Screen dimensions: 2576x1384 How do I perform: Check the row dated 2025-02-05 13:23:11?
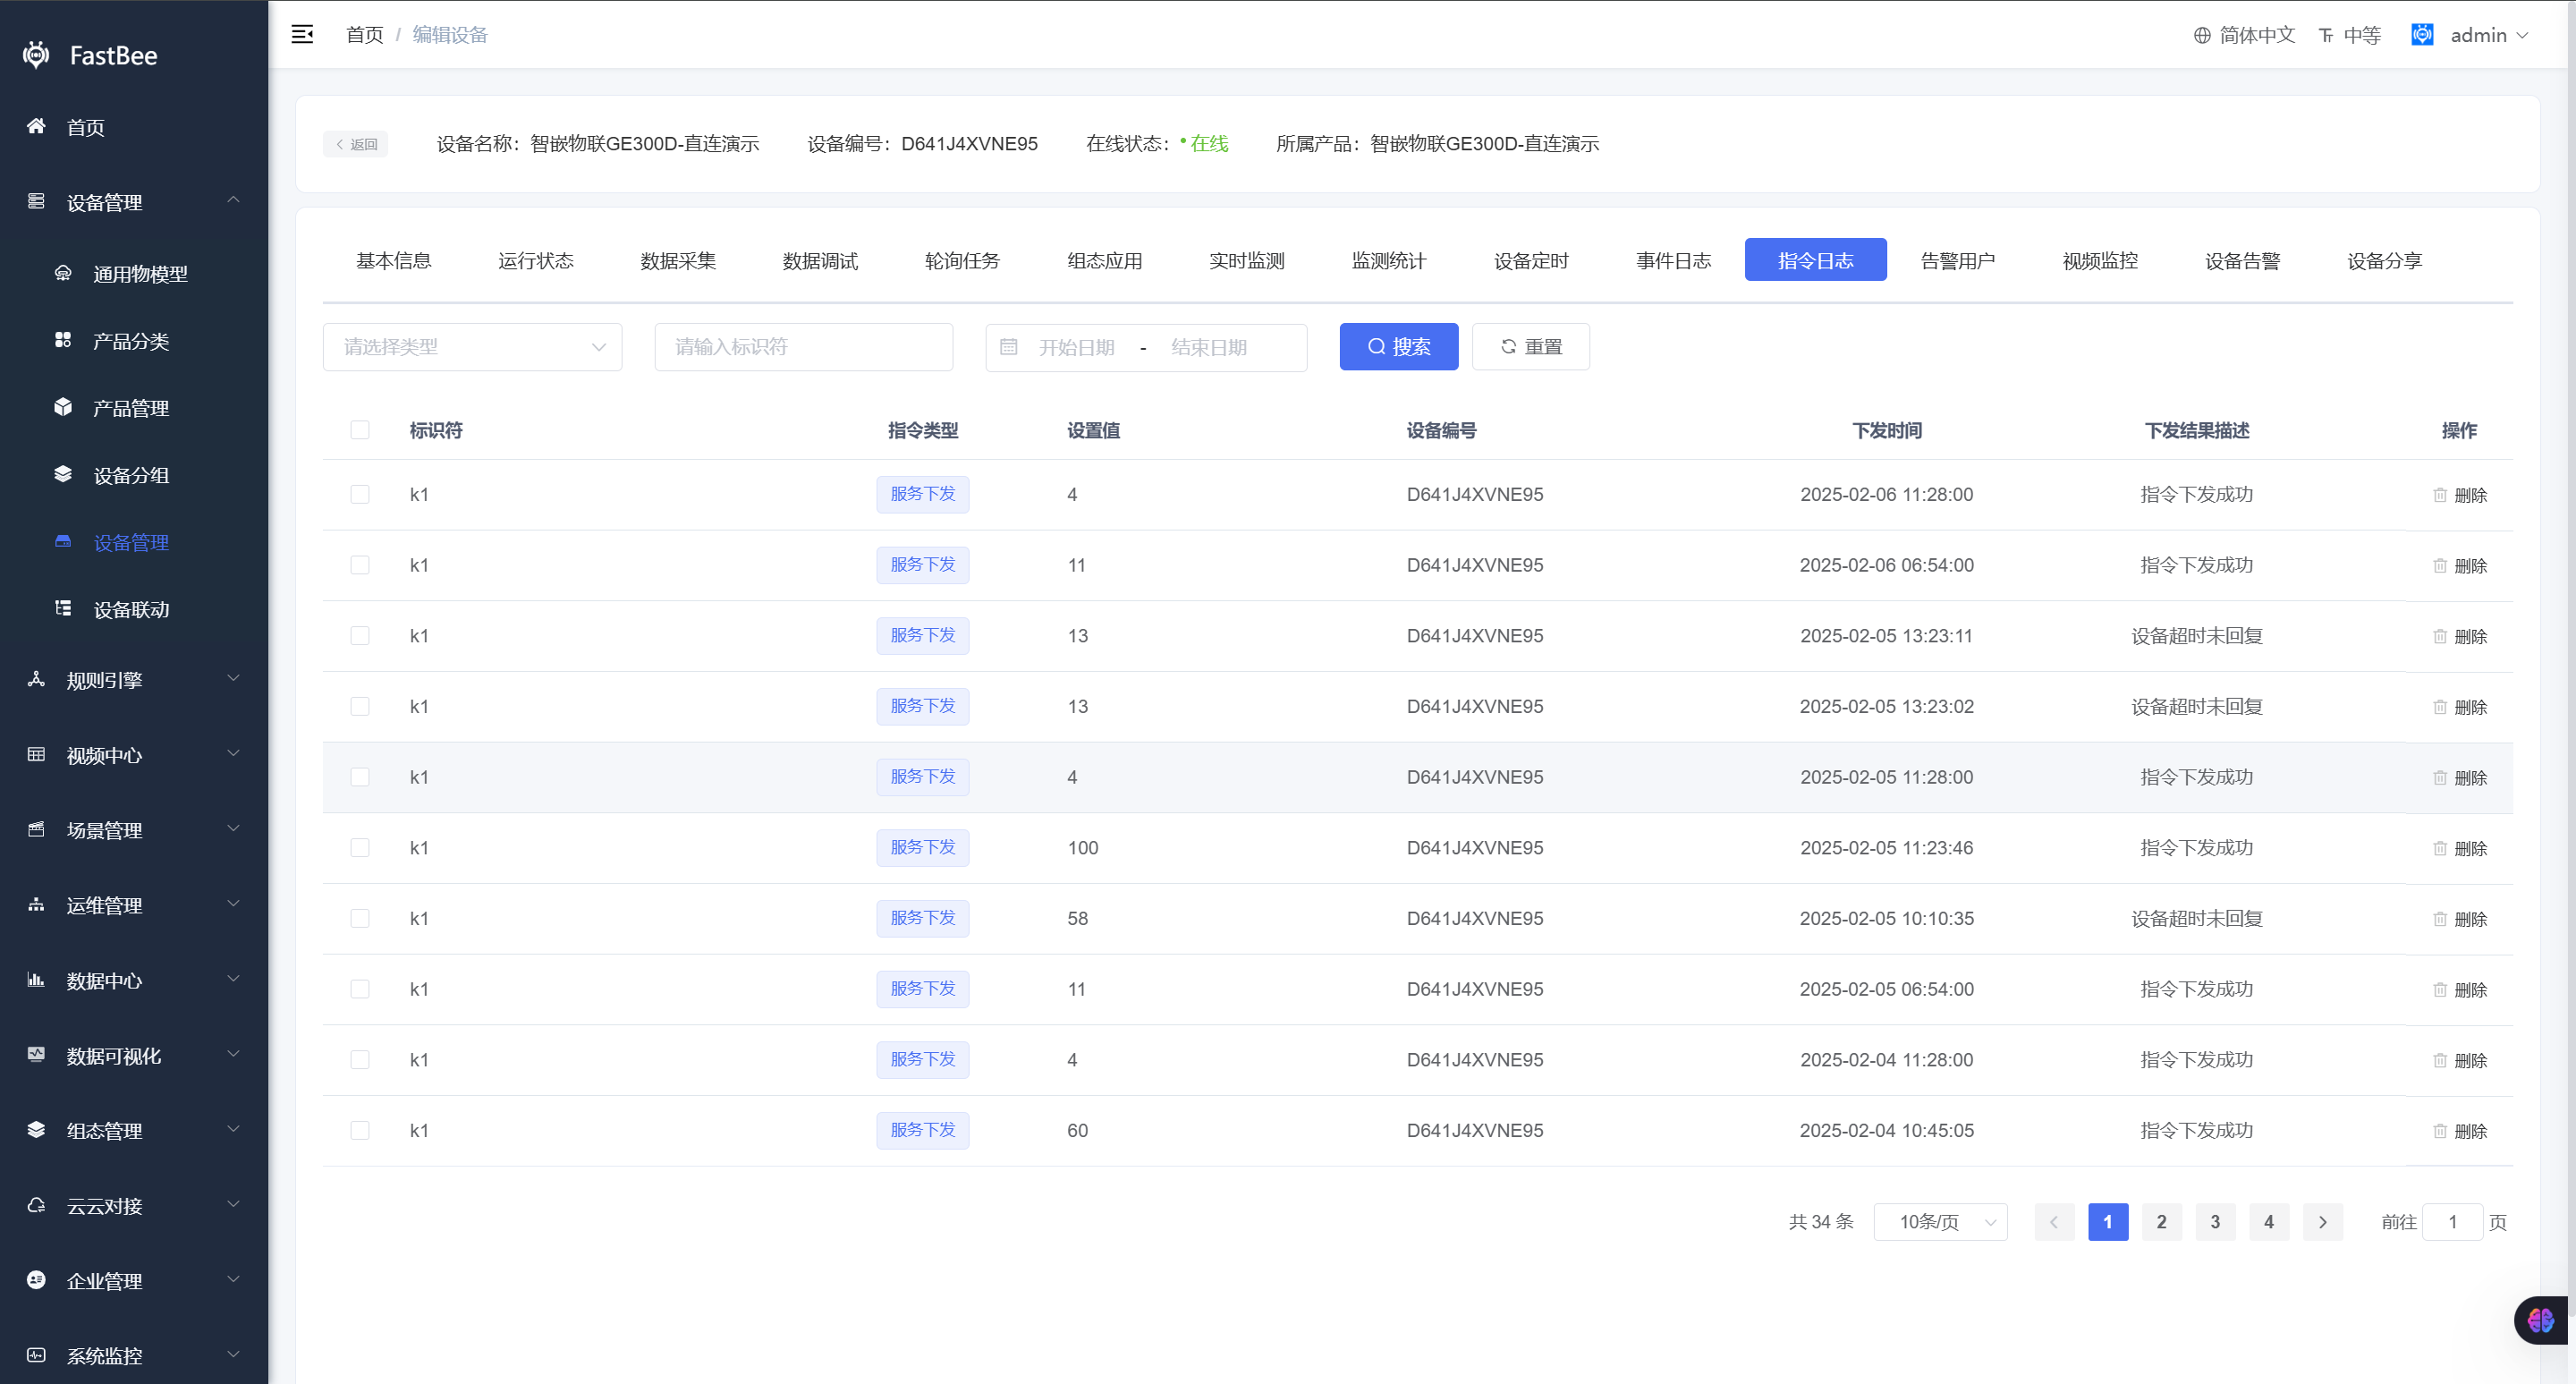[x=360, y=636]
